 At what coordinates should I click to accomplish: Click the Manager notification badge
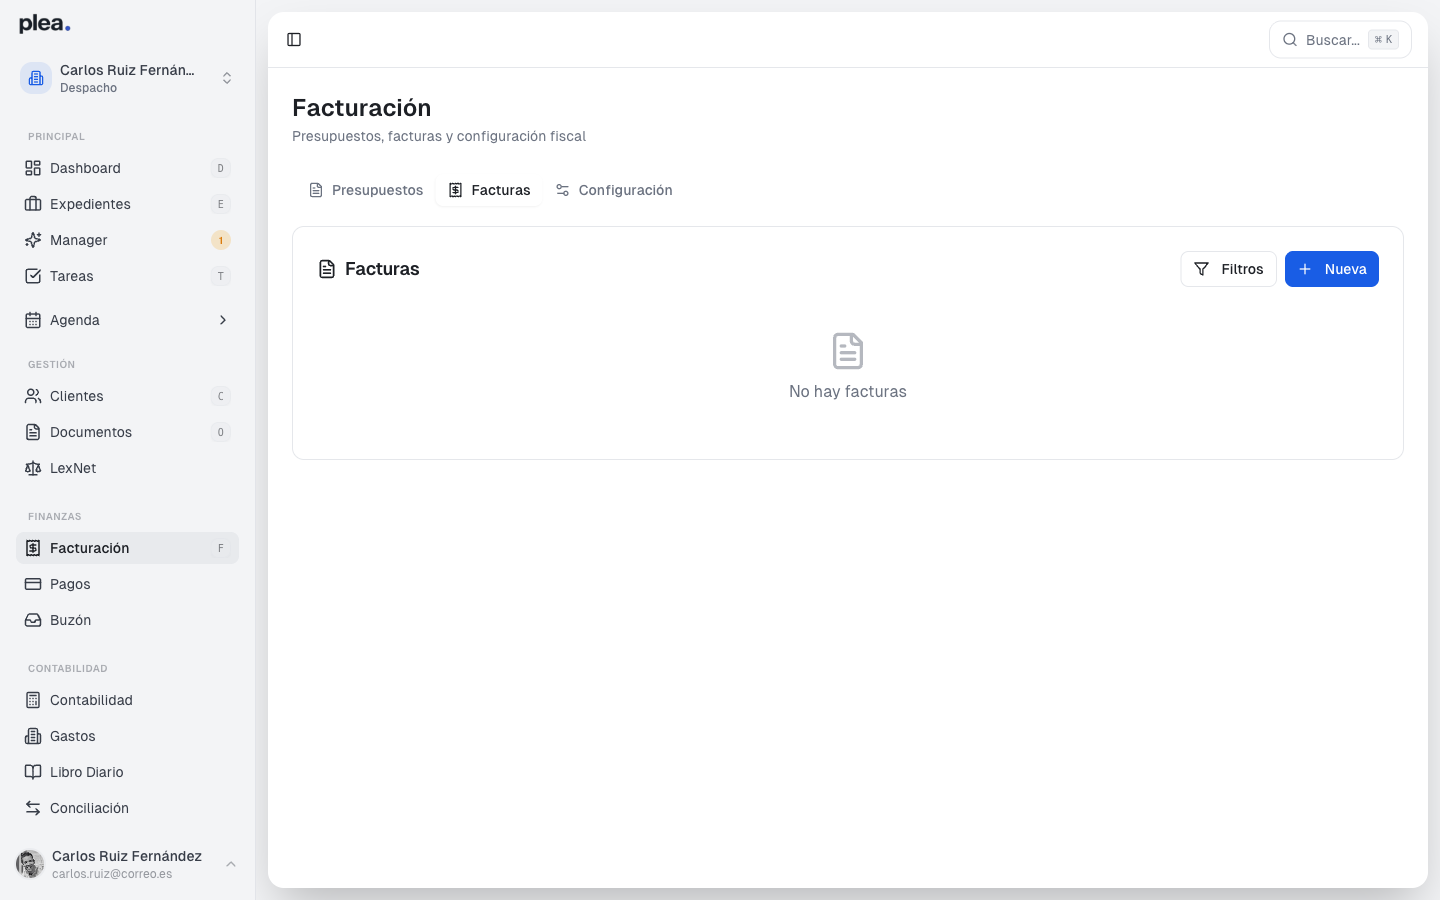click(x=221, y=240)
